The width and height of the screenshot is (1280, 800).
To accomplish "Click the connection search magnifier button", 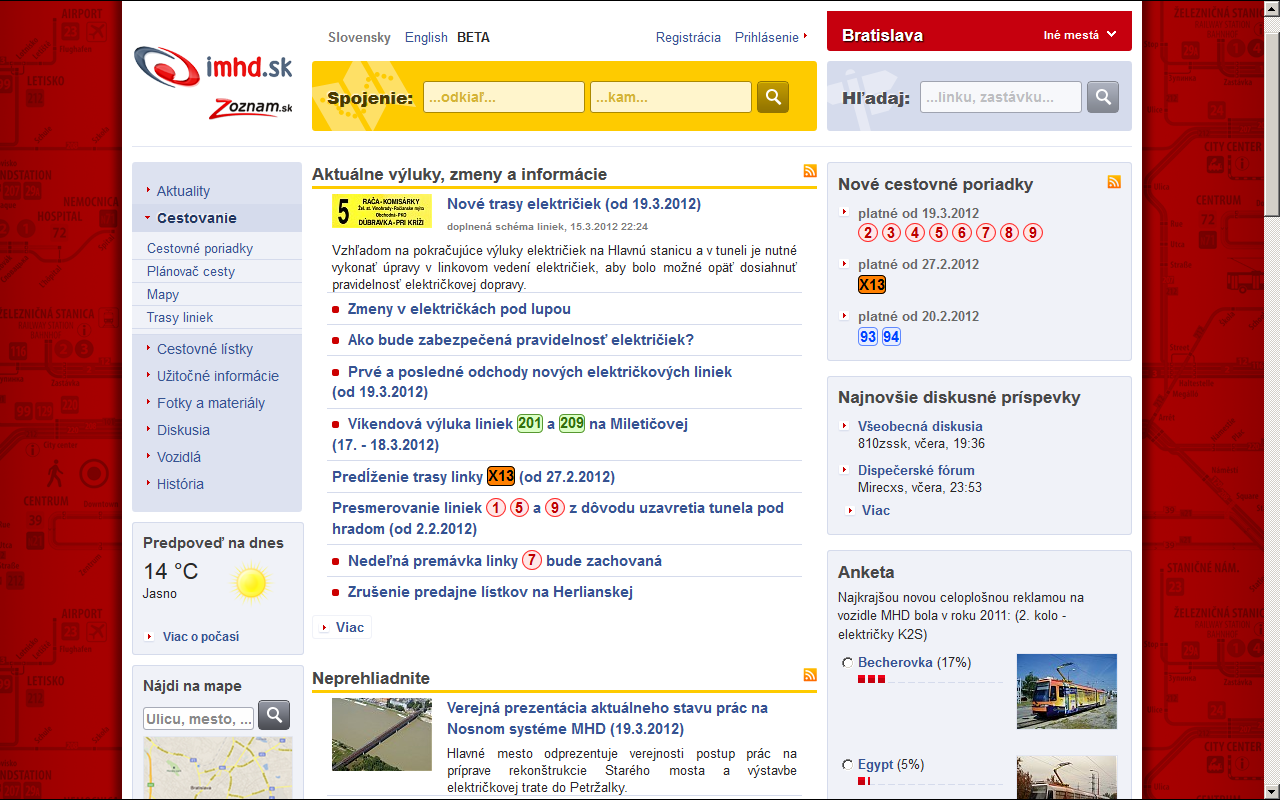I will (772, 97).
